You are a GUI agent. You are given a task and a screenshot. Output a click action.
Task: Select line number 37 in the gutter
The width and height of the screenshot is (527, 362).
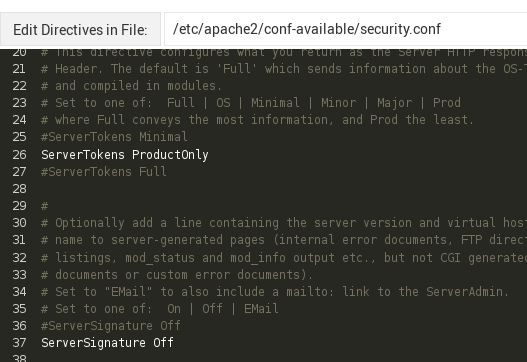pos(19,343)
